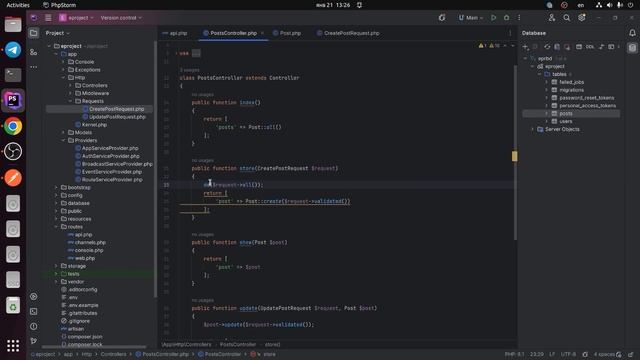
Task: Refresh the database tree
Action: click(547, 47)
